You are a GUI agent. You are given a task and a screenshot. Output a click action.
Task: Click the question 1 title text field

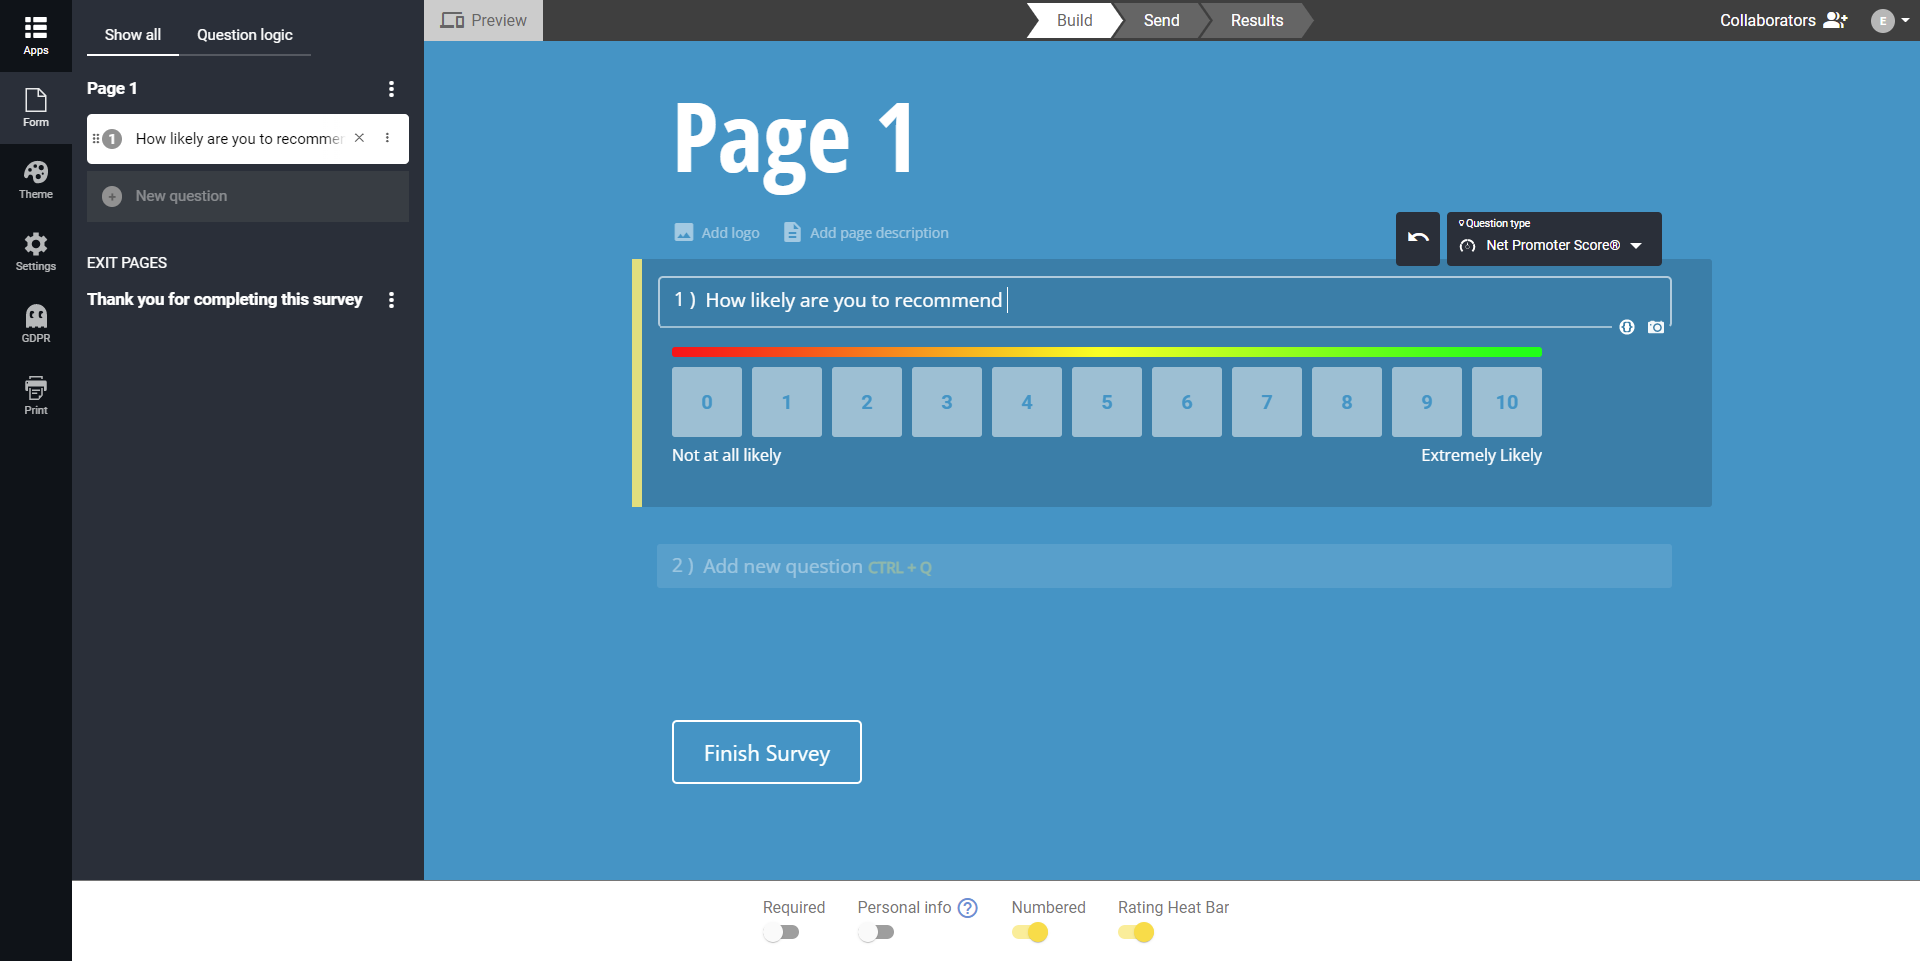pyautogui.click(x=1164, y=301)
